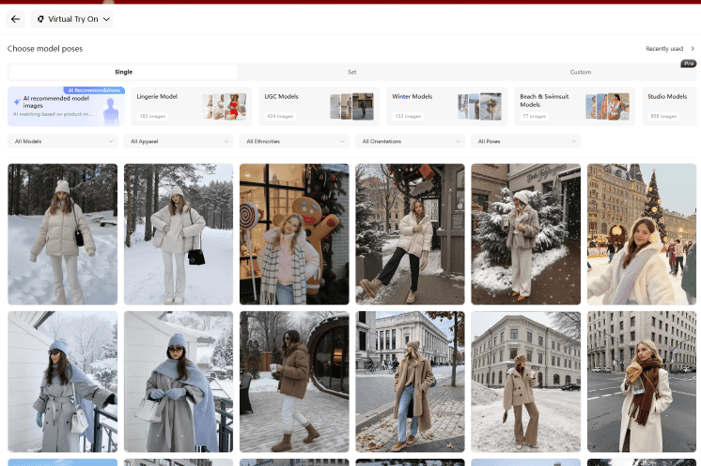
Task: Open the Studio Models category
Action: [671, 106]
